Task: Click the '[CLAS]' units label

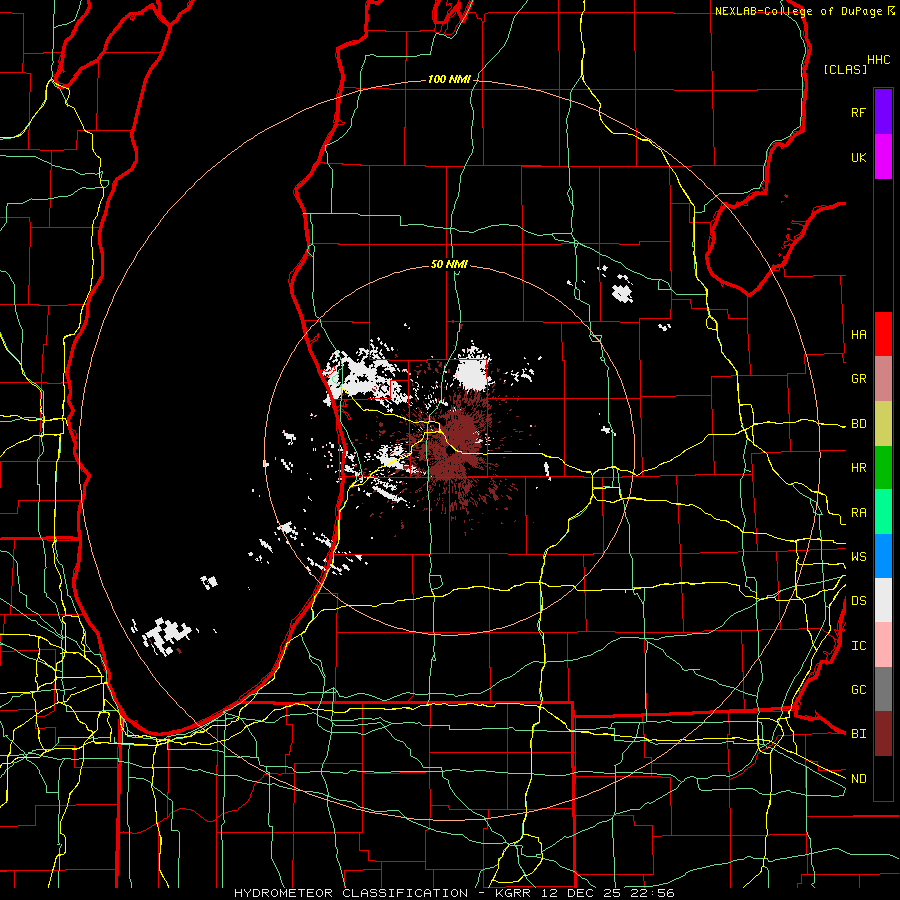Action: [845, 69]
